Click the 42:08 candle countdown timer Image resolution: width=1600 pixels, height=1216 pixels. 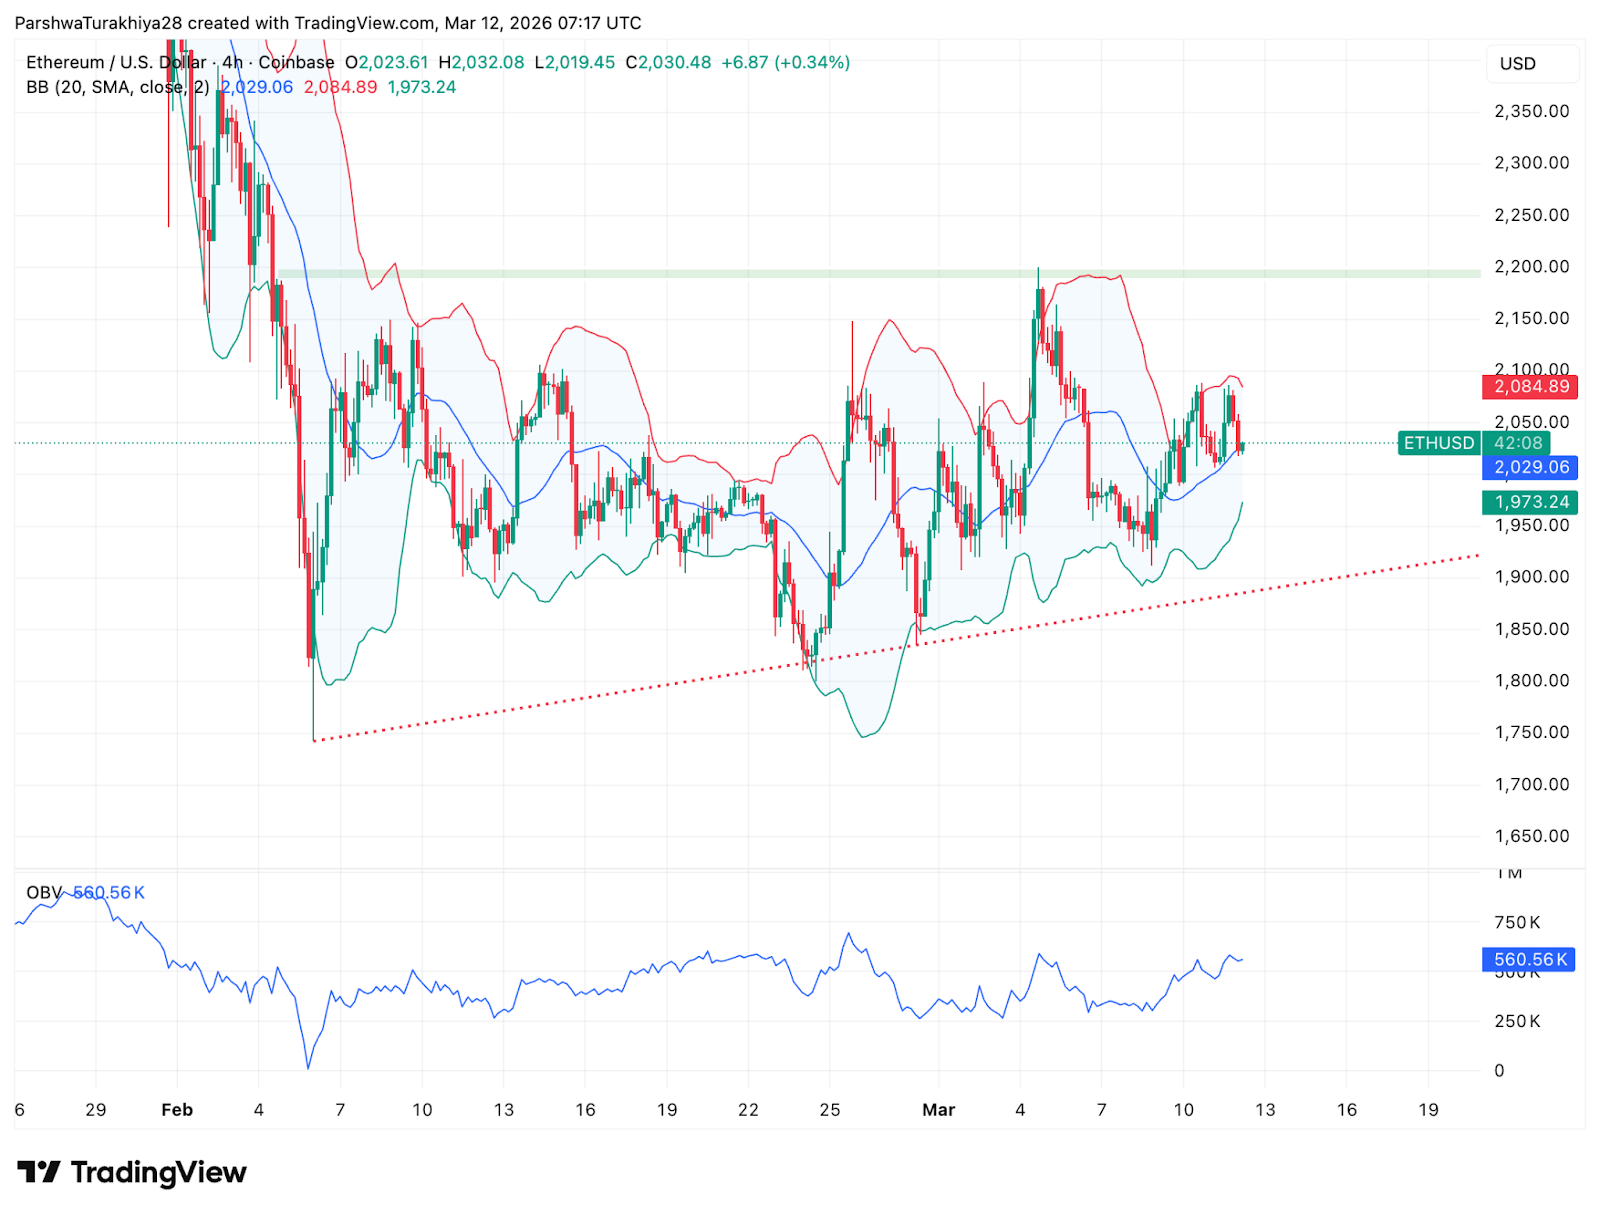coord(1517,443)
